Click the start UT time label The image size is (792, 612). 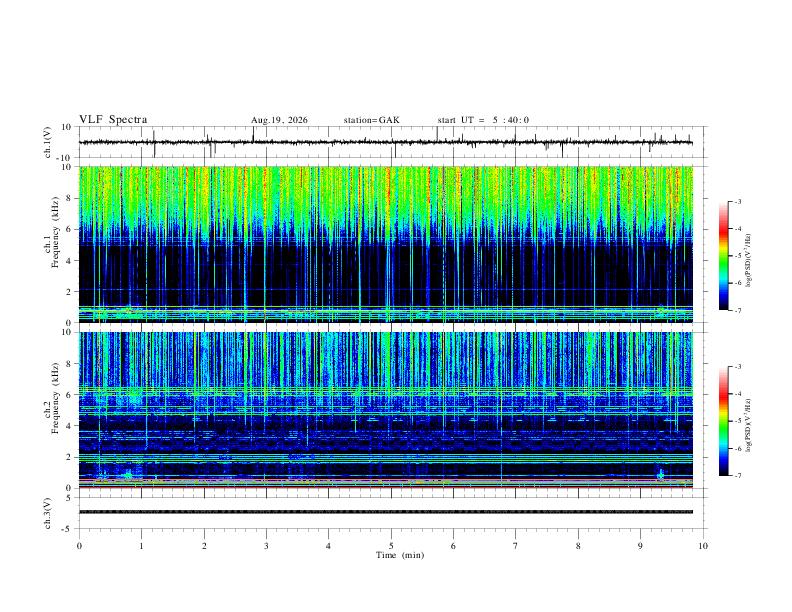point(483,120)
